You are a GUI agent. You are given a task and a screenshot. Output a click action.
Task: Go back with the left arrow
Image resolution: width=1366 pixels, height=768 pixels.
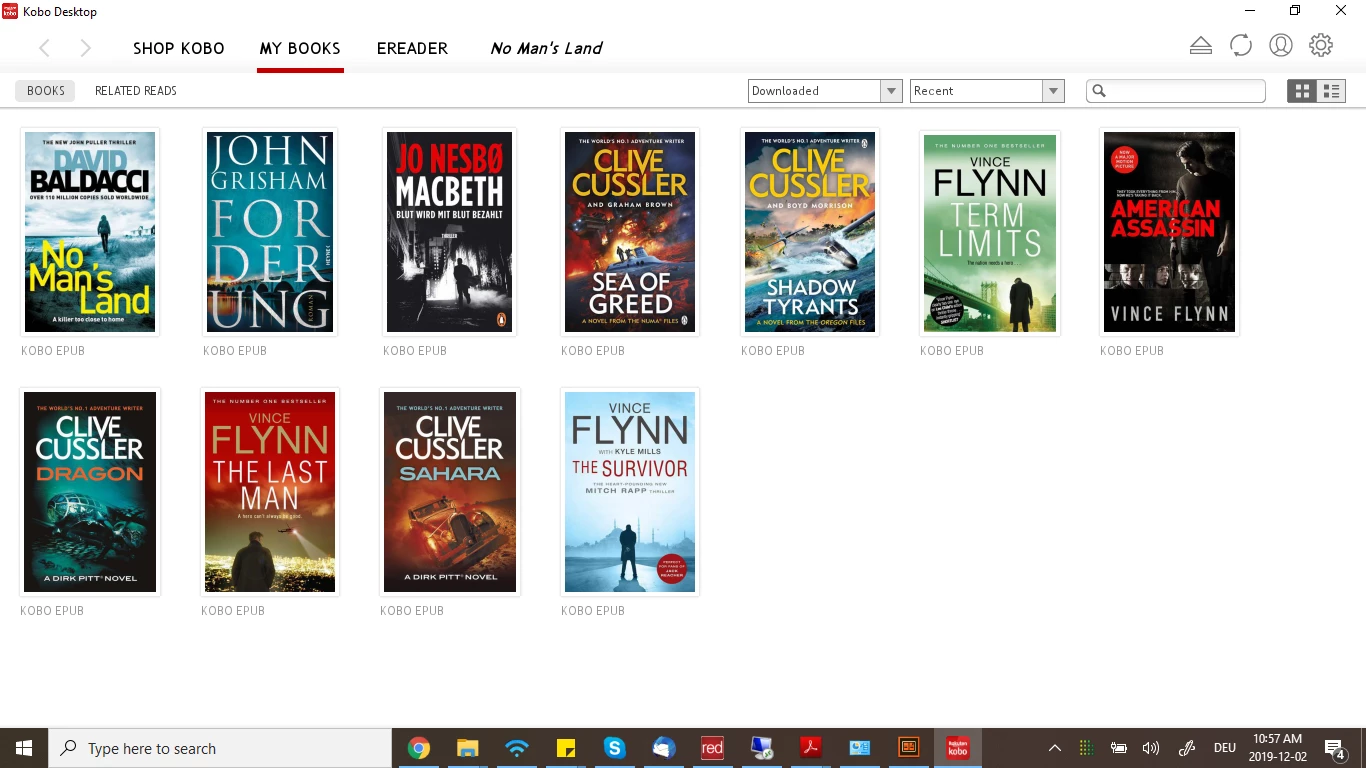pyautogui.click(x=44, y=48)
